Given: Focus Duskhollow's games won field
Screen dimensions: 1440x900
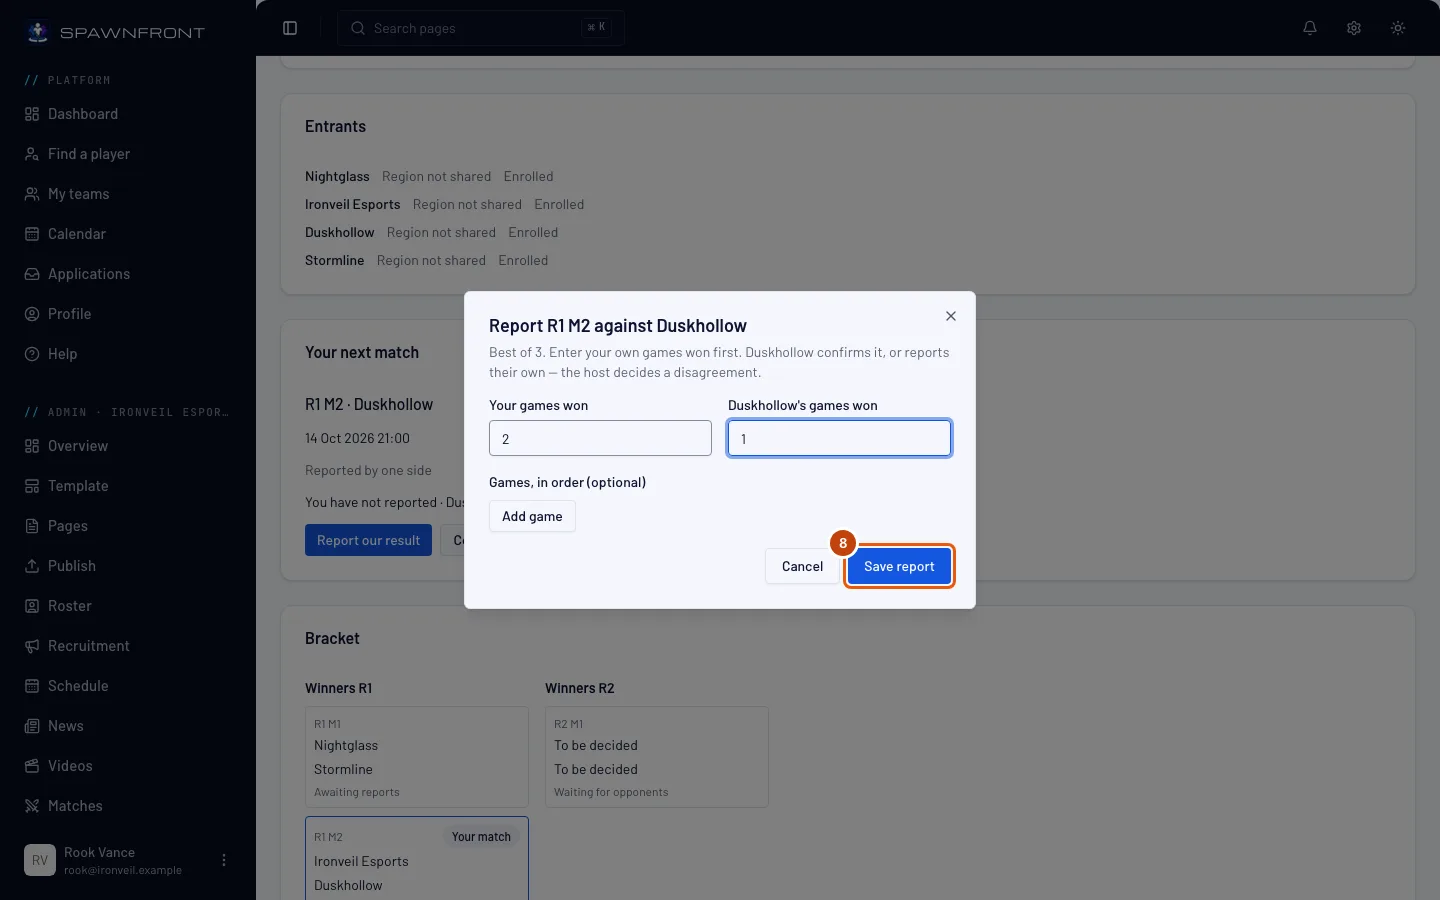Looking at the screenshot, I should click(x=839, y=438).
